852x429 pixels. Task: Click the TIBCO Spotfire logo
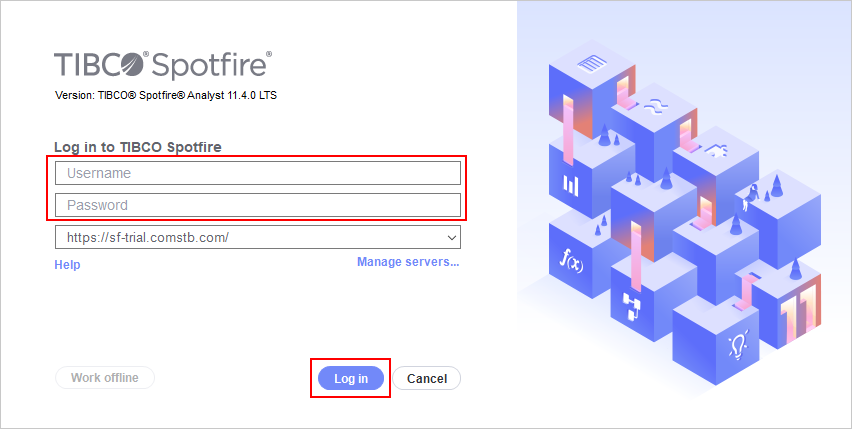point(163,65)
